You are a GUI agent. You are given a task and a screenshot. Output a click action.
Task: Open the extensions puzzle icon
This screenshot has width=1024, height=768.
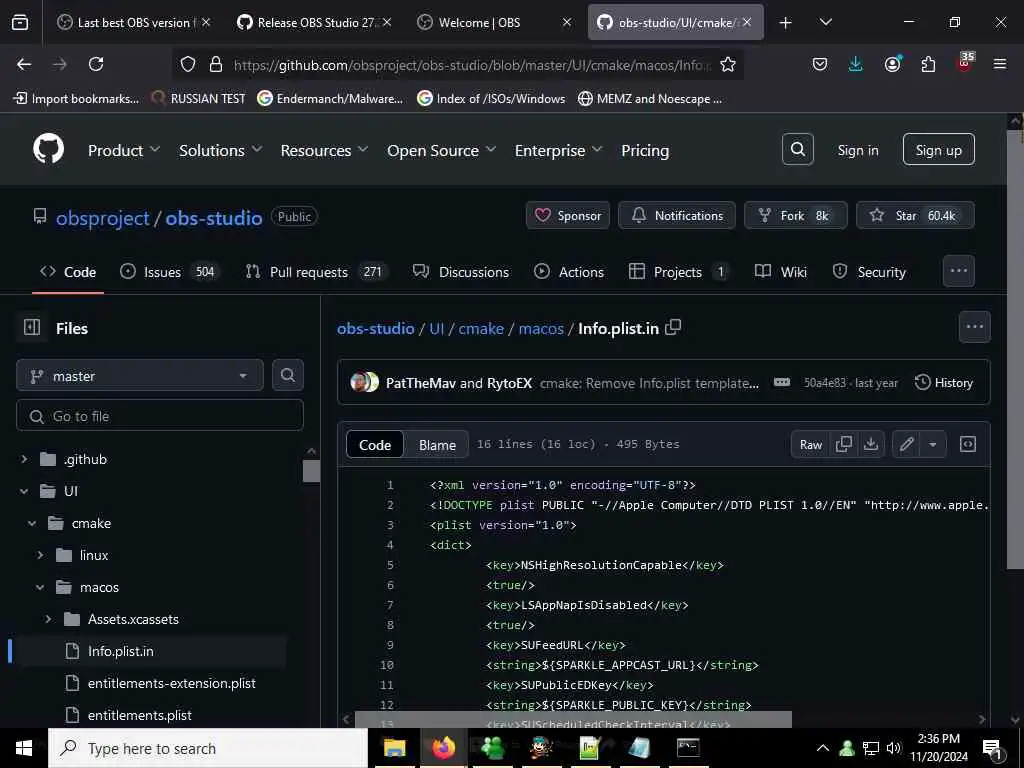[928, 64]
